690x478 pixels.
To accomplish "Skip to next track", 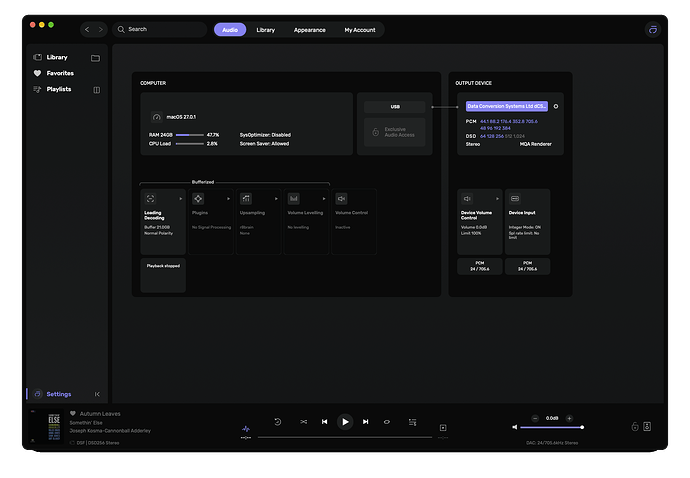I will [x=366, y=422].
